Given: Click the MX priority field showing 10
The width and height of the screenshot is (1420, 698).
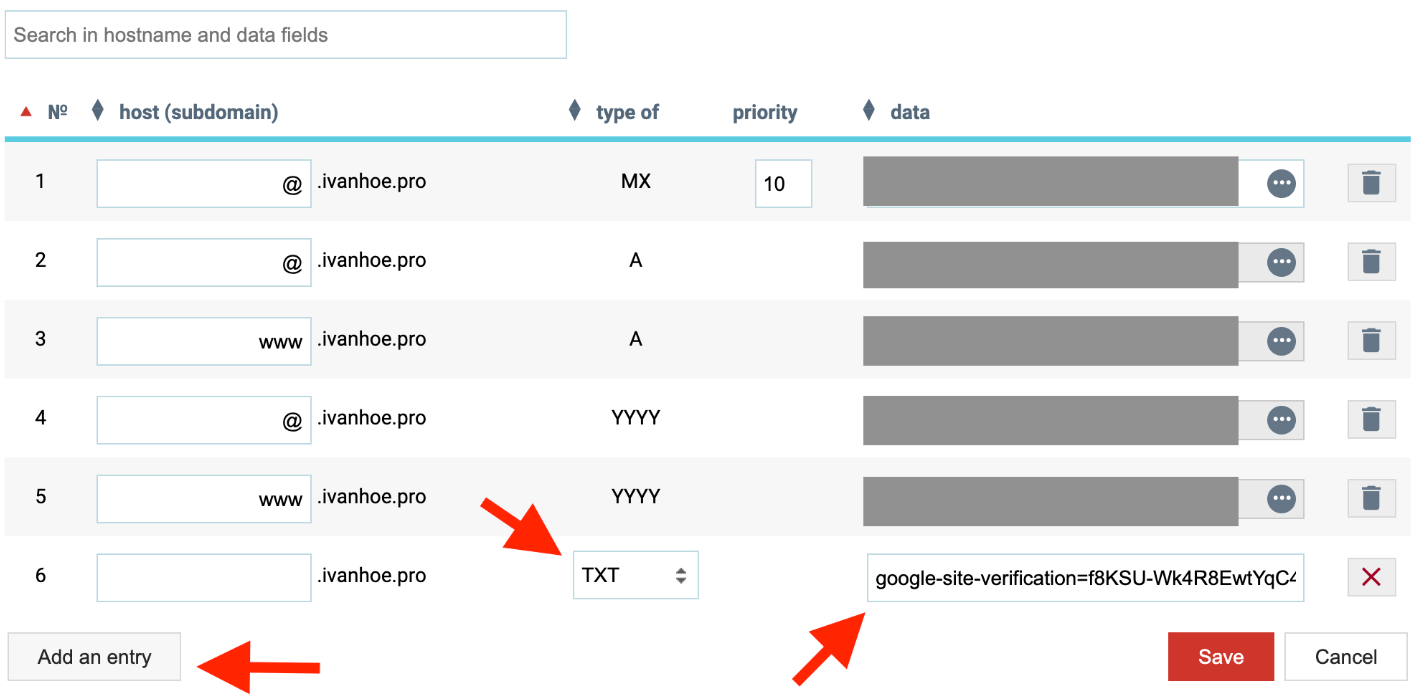Looking at the screenshot, I should (782, 184).
